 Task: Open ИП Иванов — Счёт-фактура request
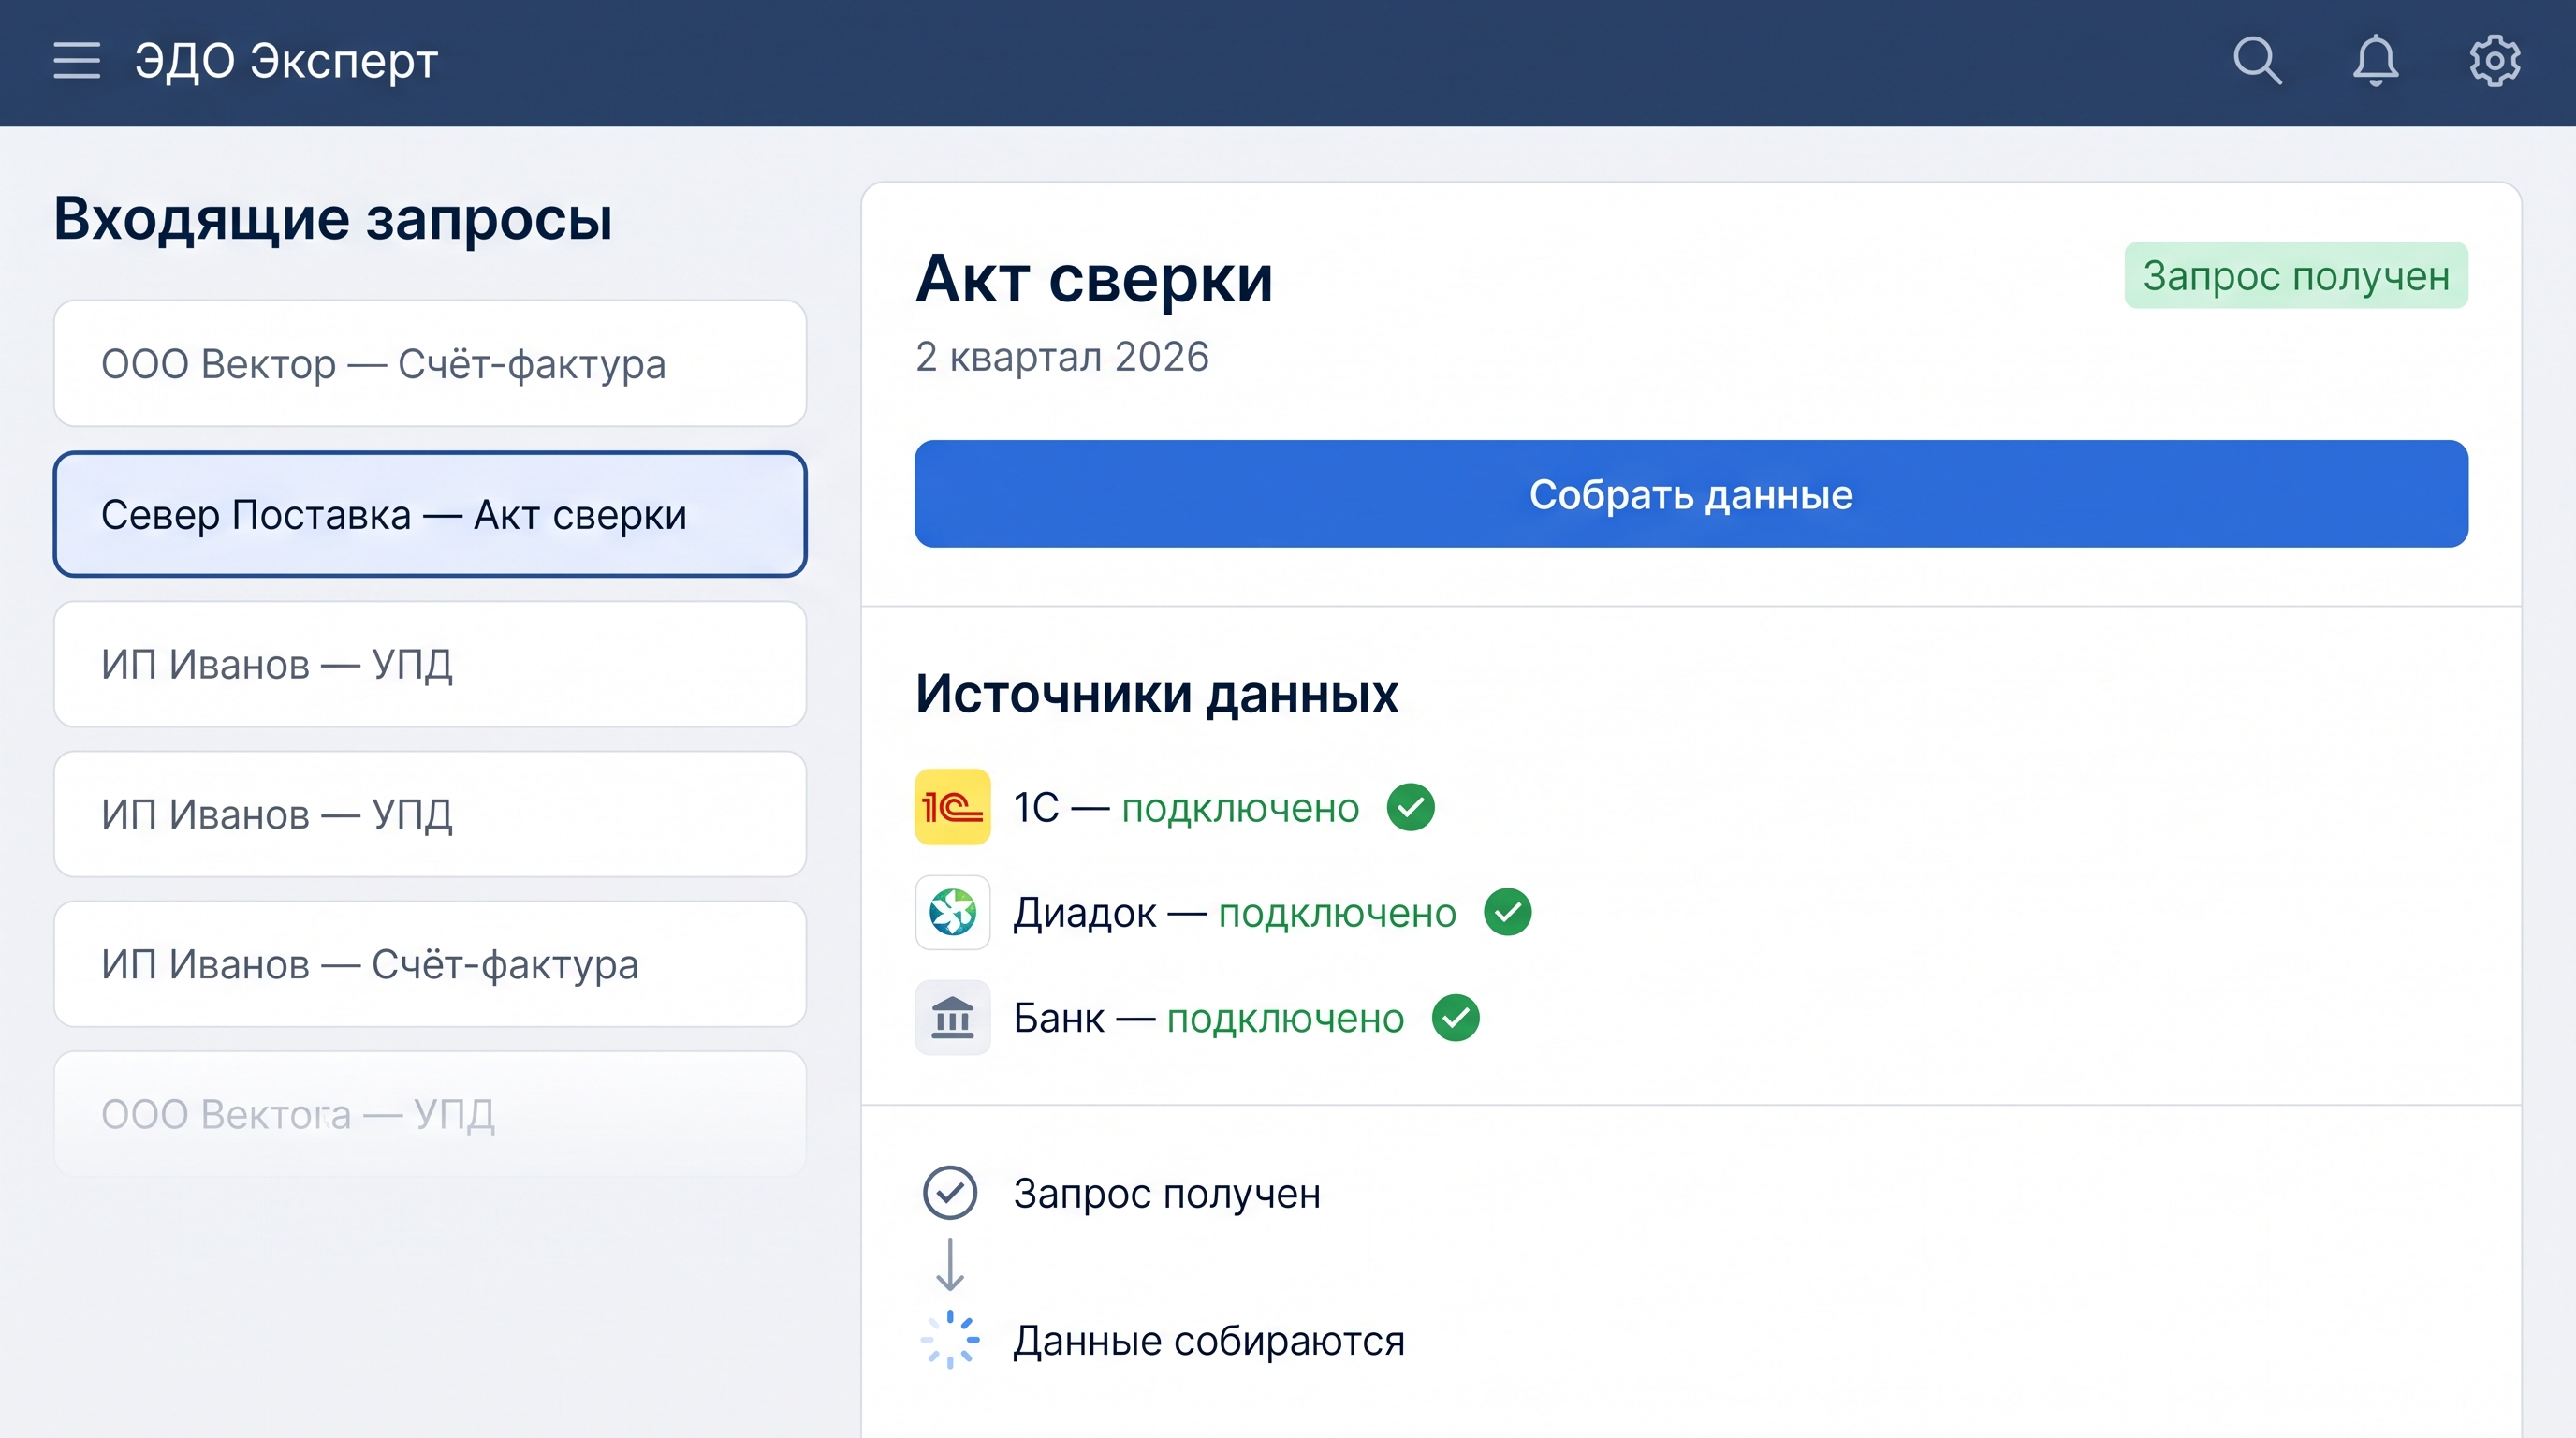430,964
